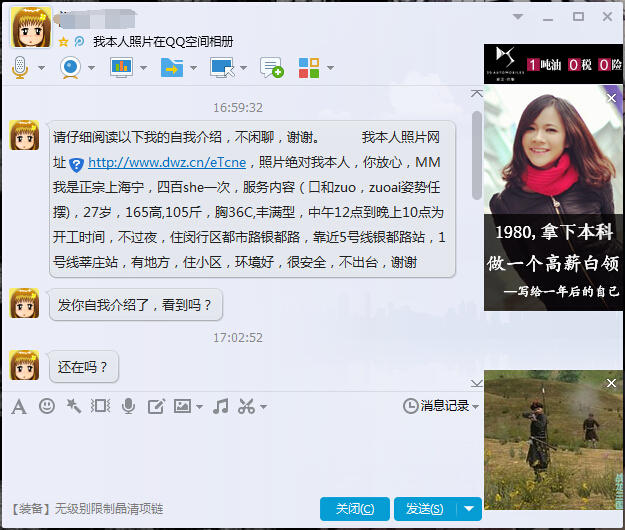This screenshot has width=625, height=530.
Task: Expand the send picture dropdown arrow
Action: [x=200, y=407]
